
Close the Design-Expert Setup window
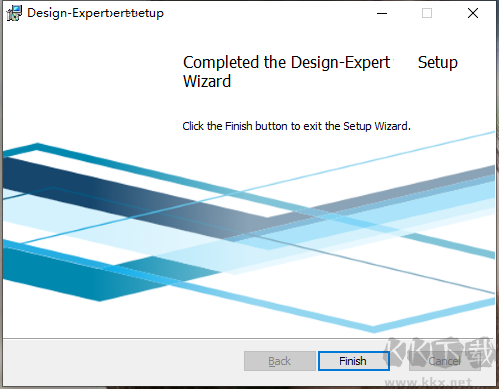[473, 13]
